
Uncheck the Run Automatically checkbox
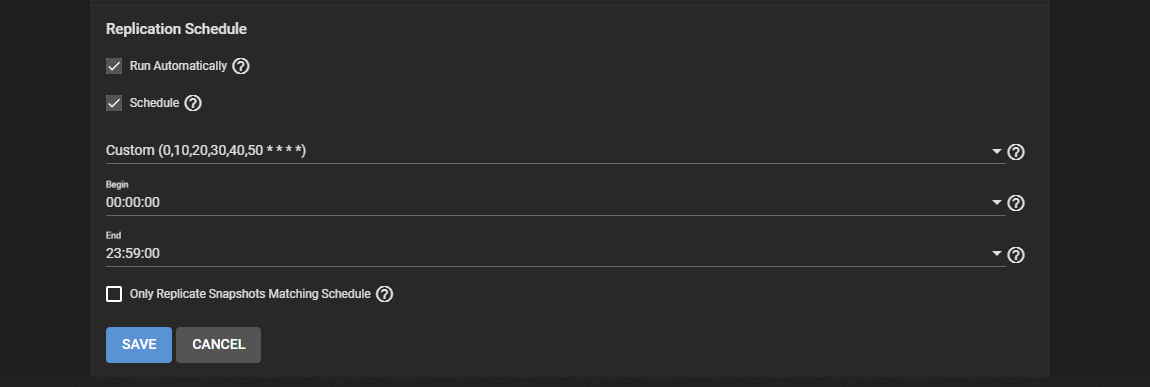coord(114,66)
